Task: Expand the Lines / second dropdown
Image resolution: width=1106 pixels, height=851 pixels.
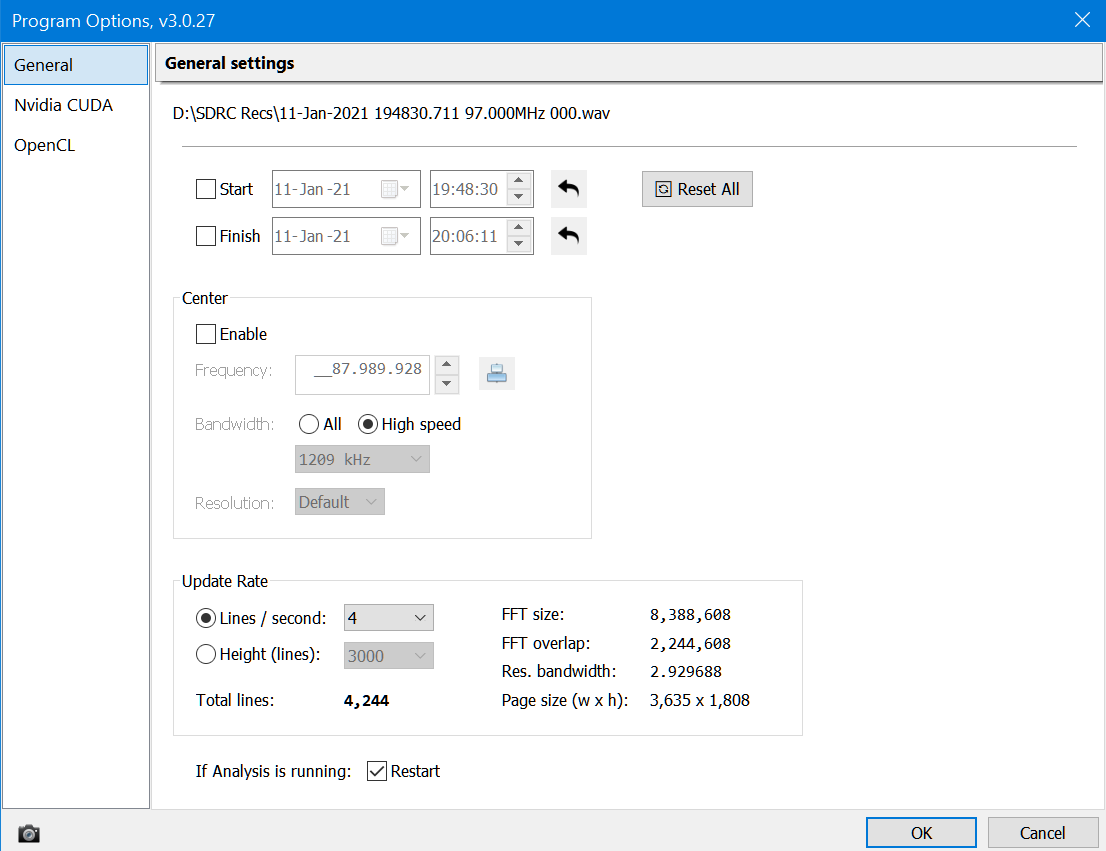Action: (x=389, y=618)
